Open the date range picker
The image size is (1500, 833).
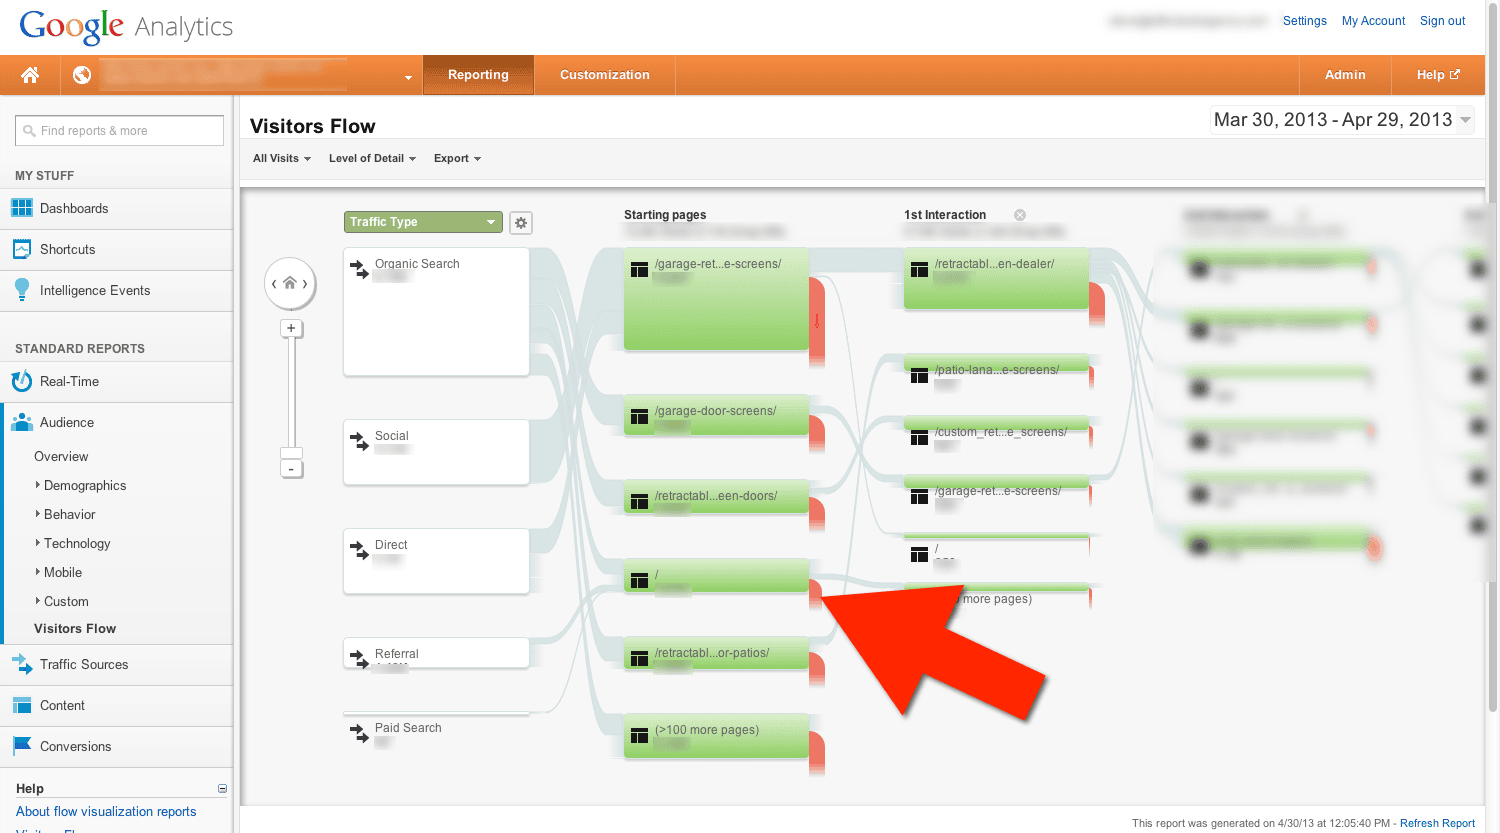[x=1342, y=120]
